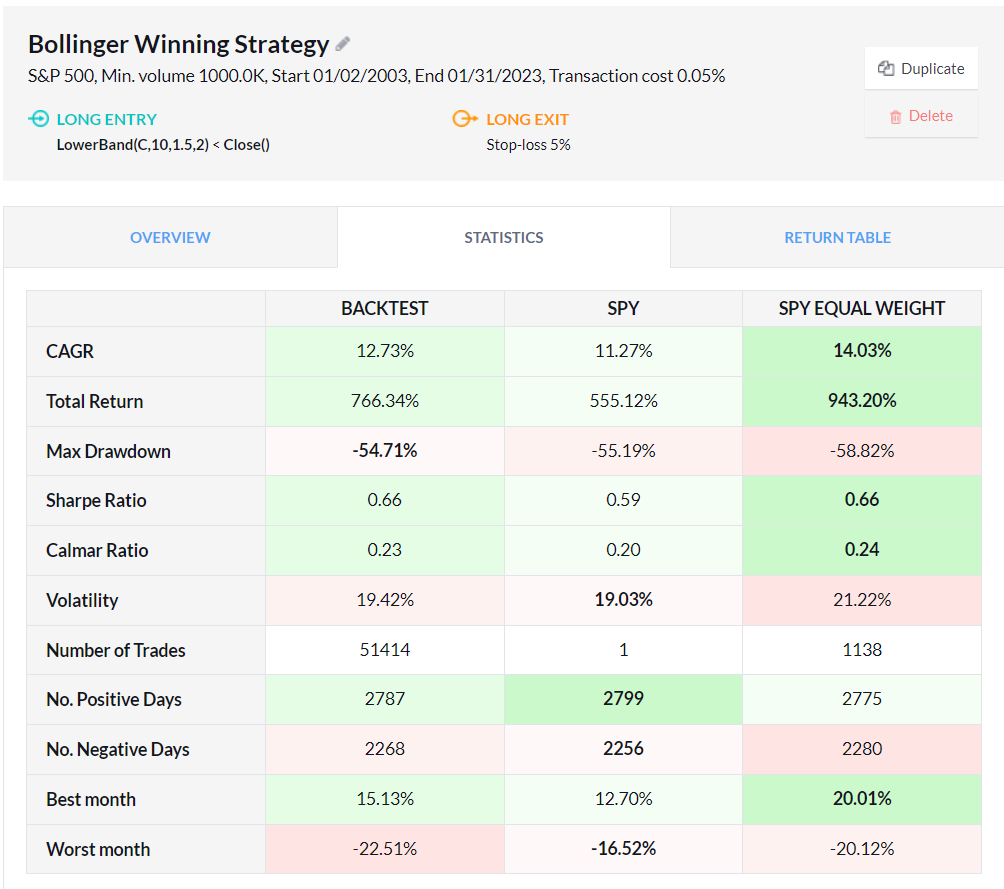Click the Duplicate button
1004x889 pixels.
click(x=921, y=68)
